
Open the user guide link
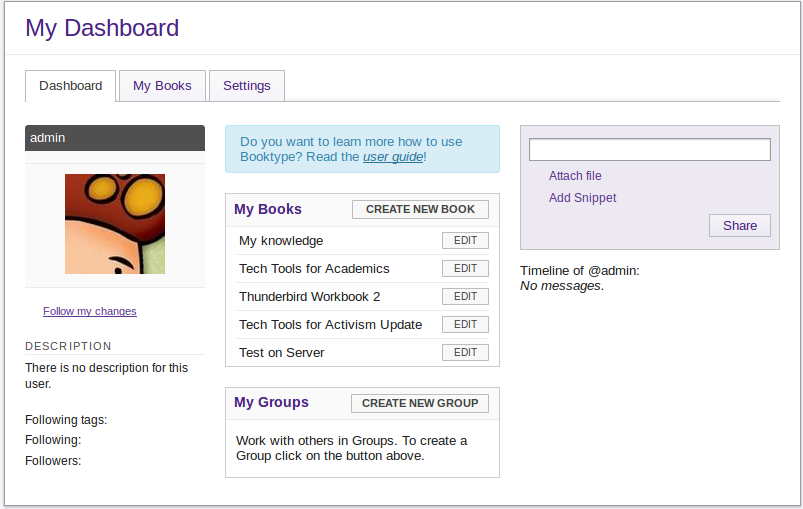392,157
